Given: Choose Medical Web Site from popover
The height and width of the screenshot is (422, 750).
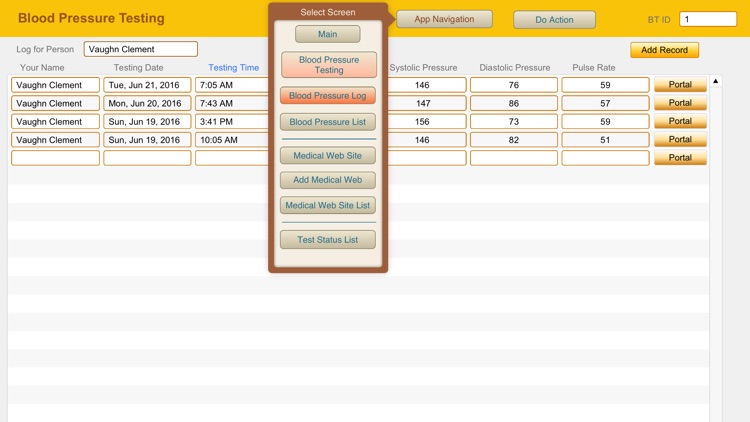Looking at the screenshot, I should tap(328, 155).
